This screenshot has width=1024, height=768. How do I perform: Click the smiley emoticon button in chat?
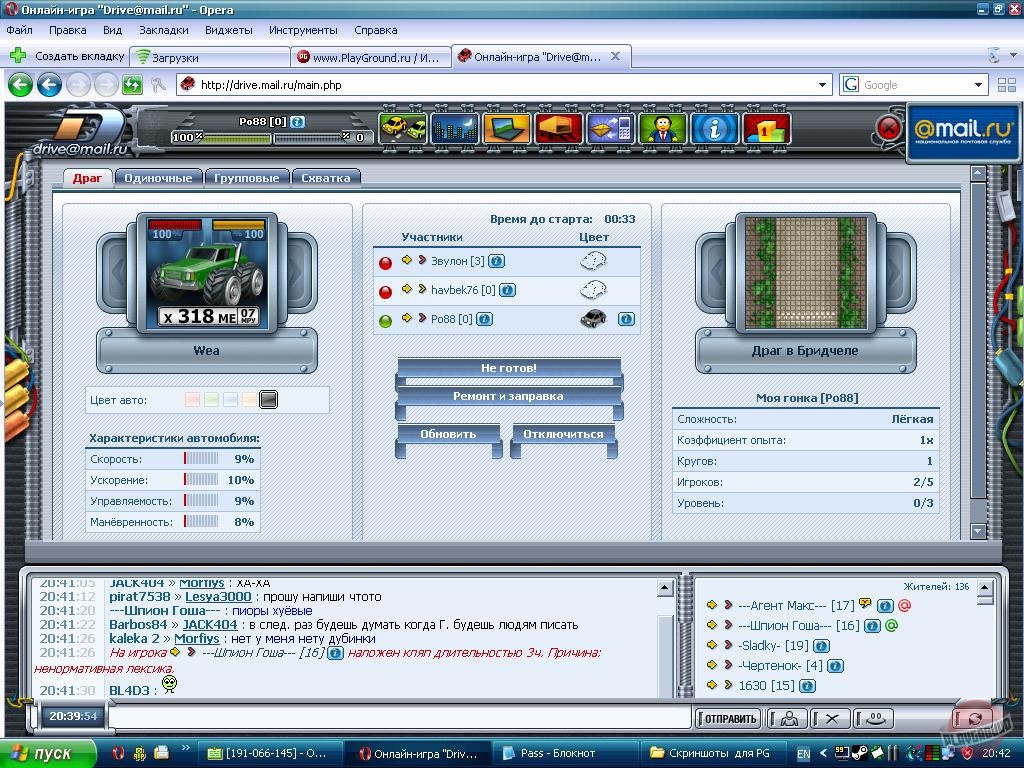coord(873,718)
